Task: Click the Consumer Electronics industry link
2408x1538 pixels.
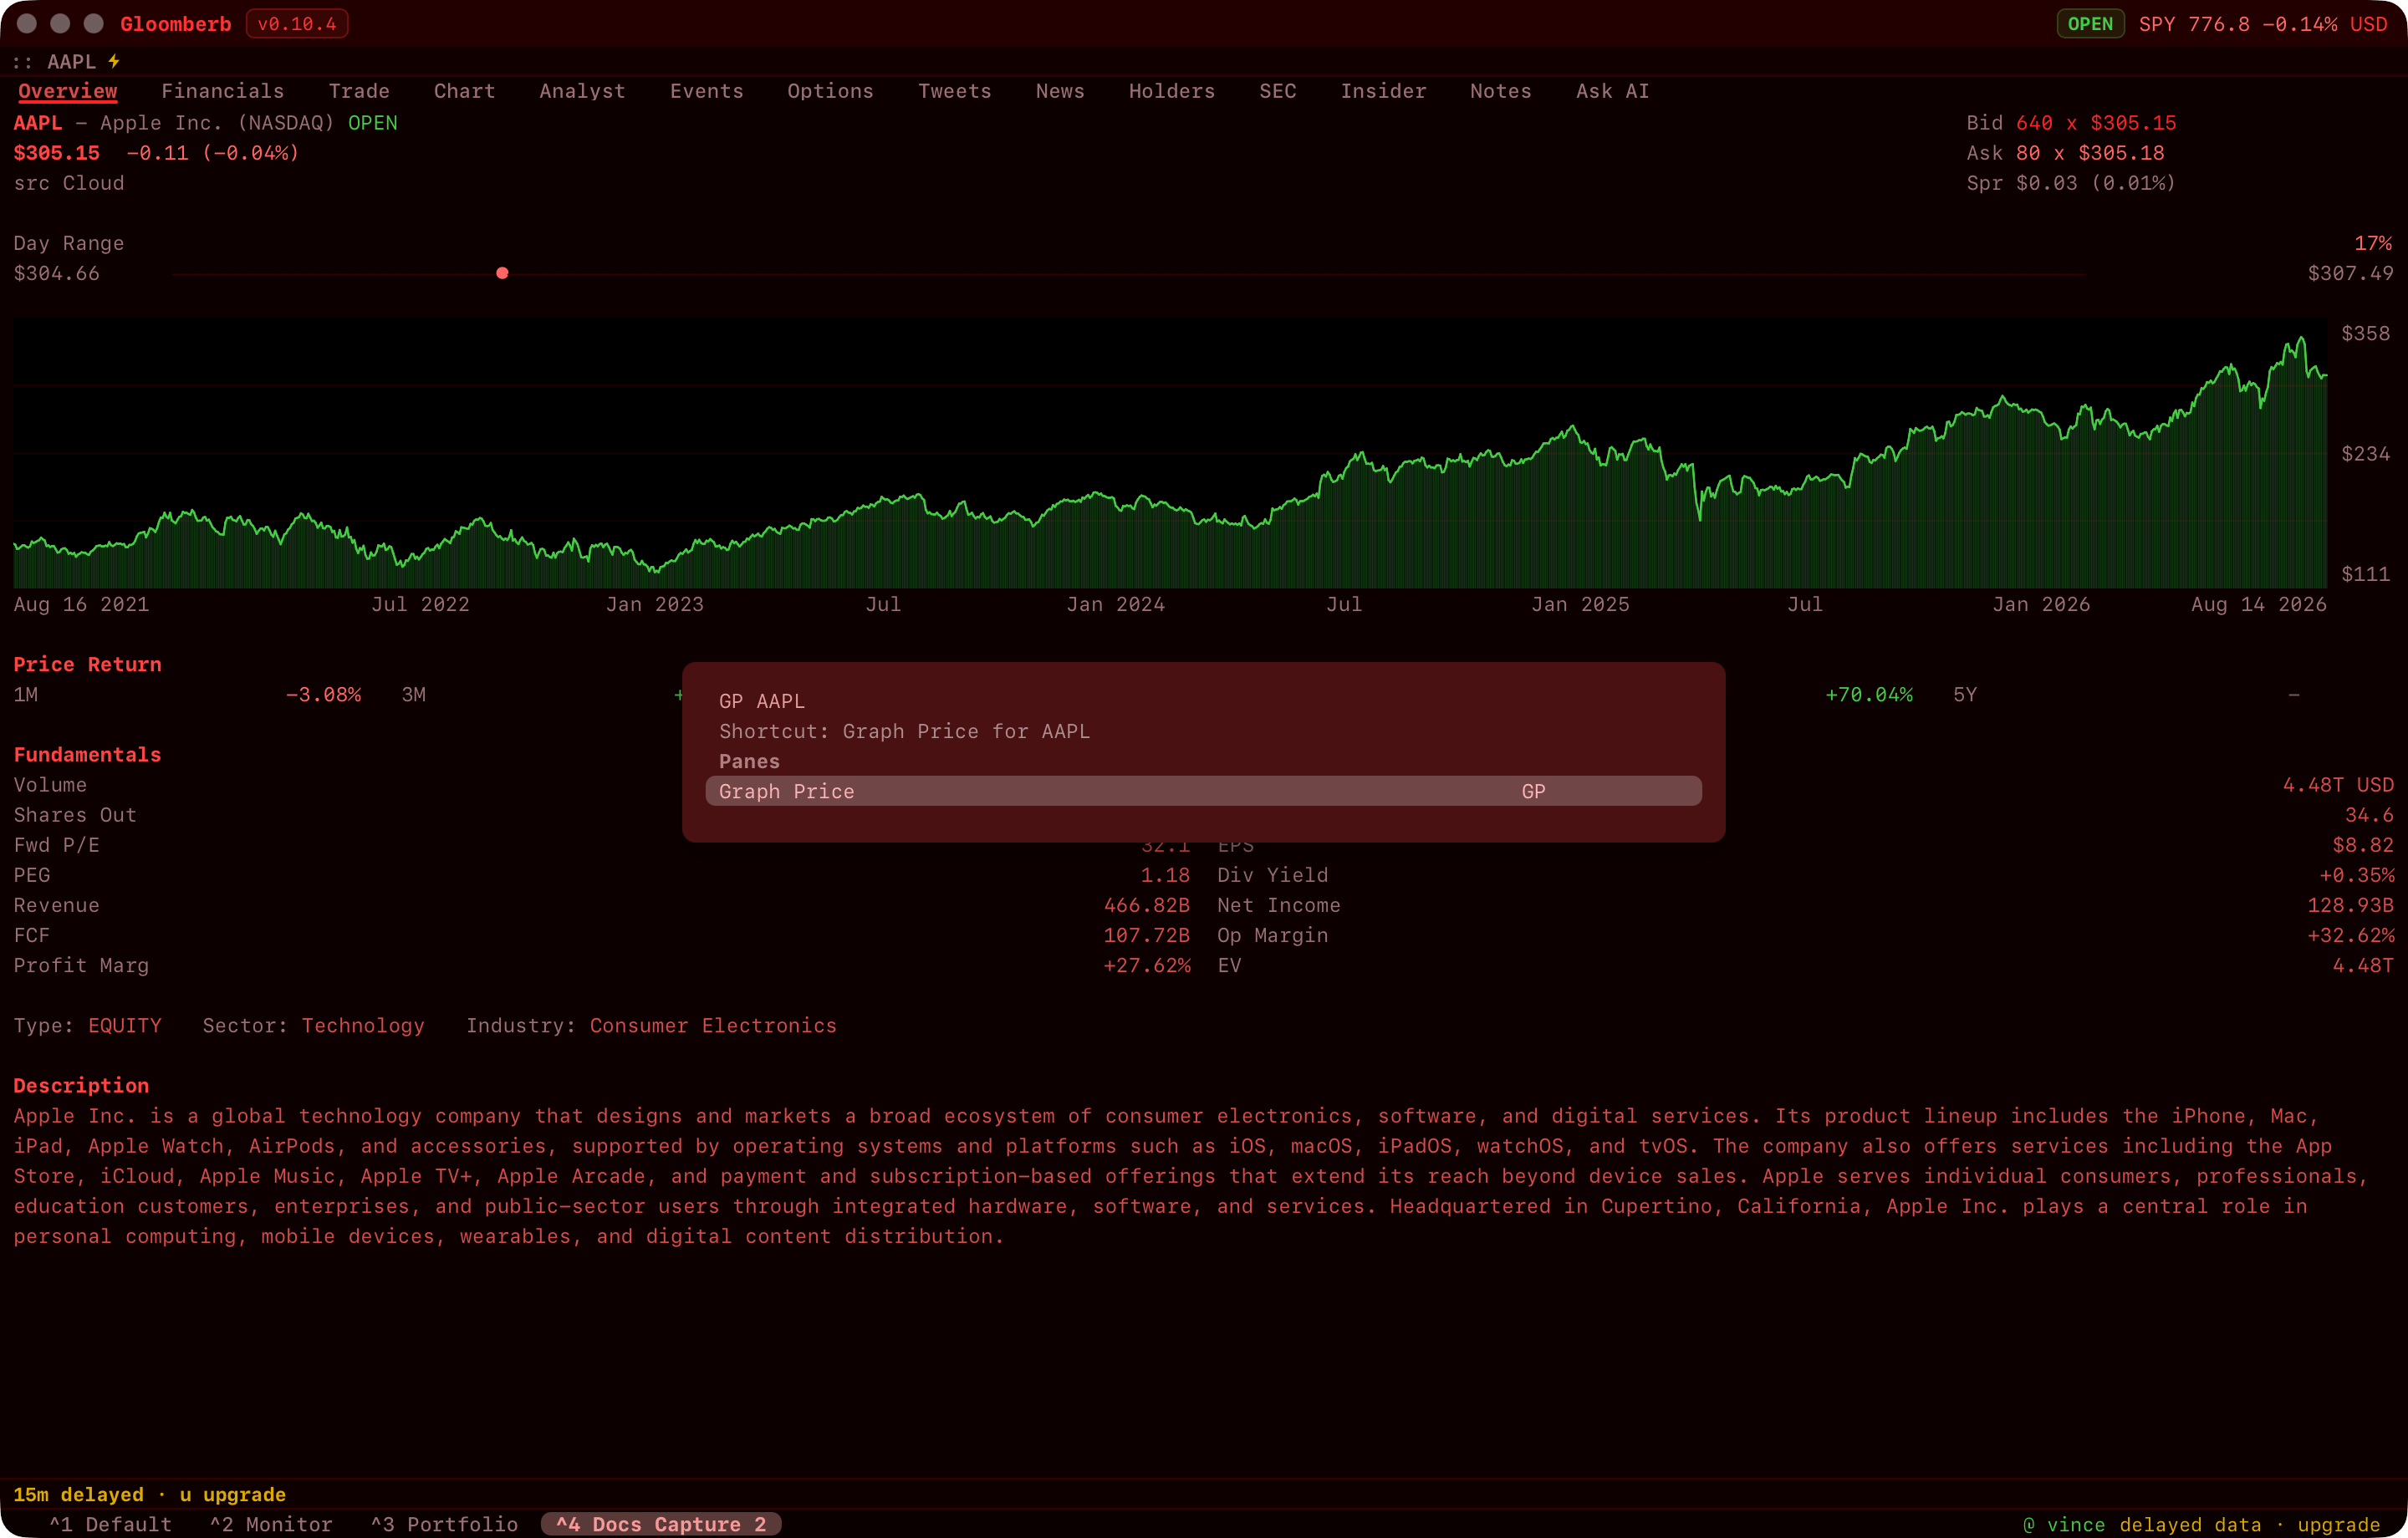Action: coord(713,1025)
